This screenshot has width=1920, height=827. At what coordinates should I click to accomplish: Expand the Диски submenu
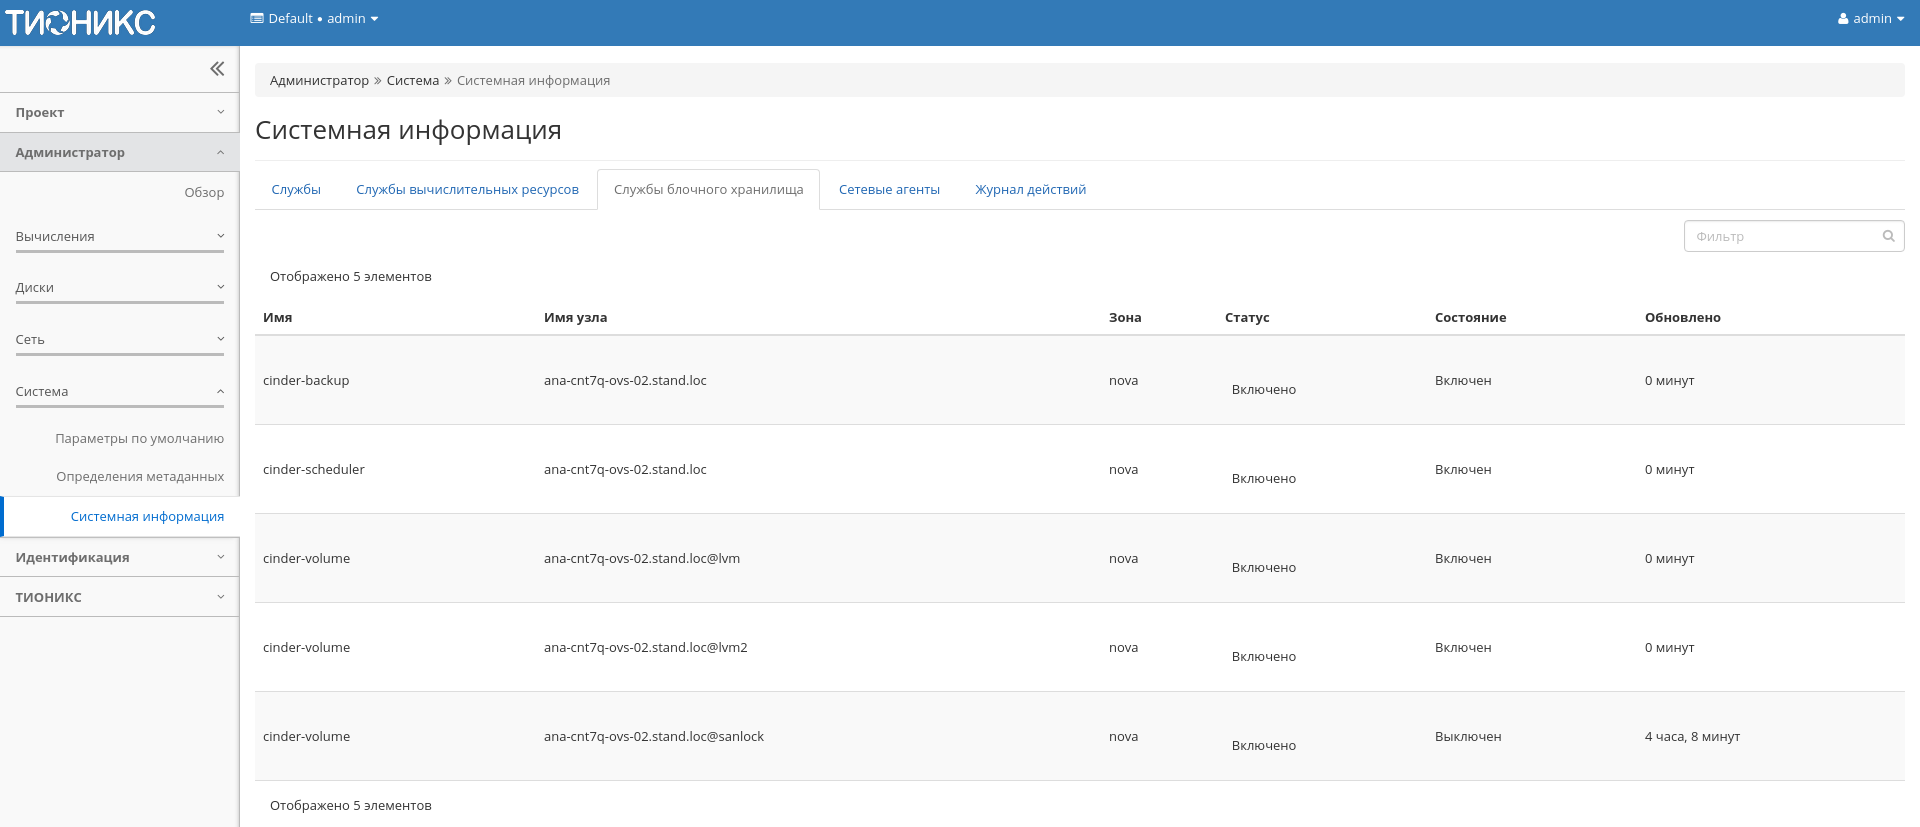pyautogui.click(x=119, y=288)
